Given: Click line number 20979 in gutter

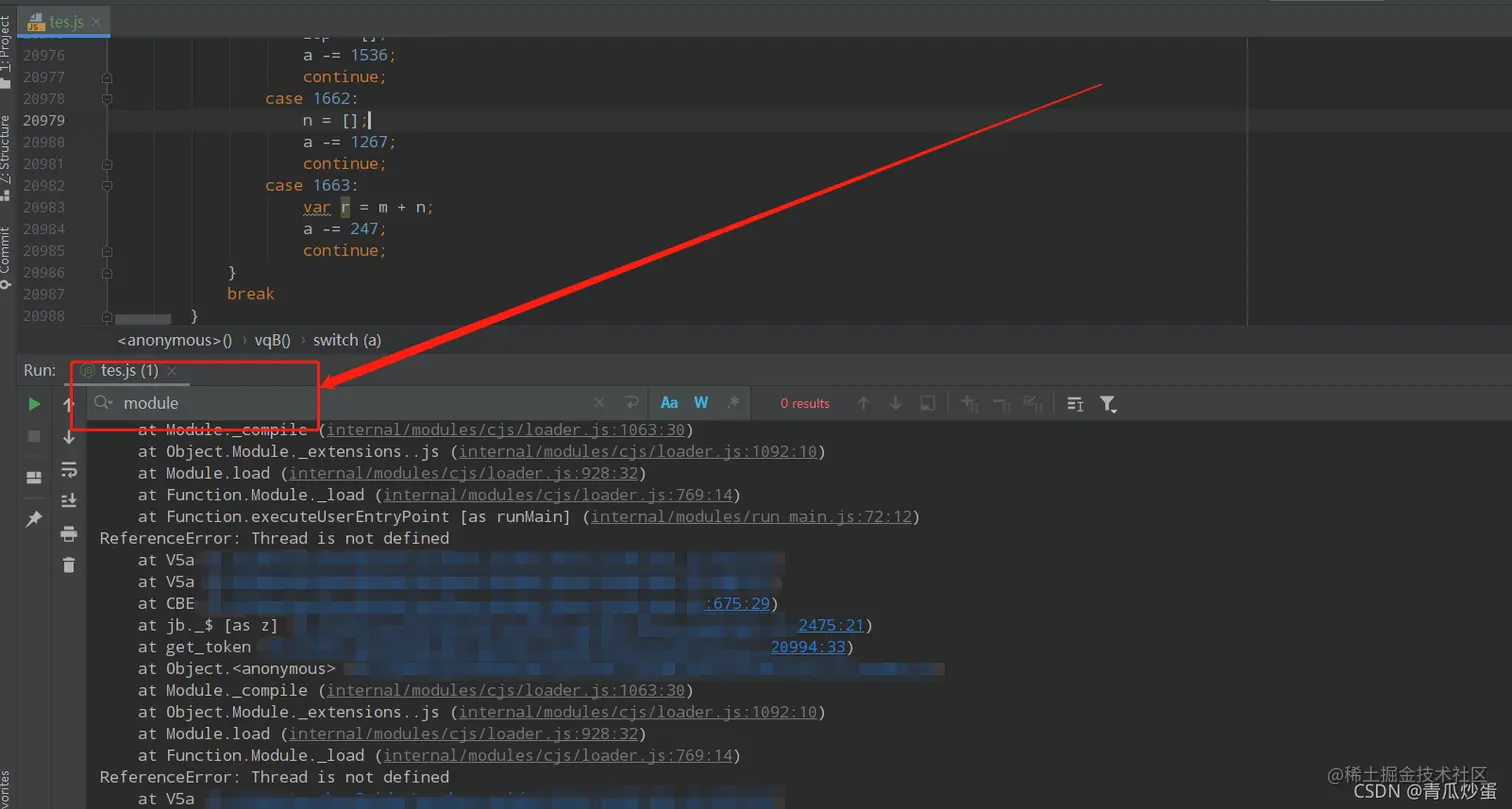Looking at the screenshot, I should [x=44, y=120].
